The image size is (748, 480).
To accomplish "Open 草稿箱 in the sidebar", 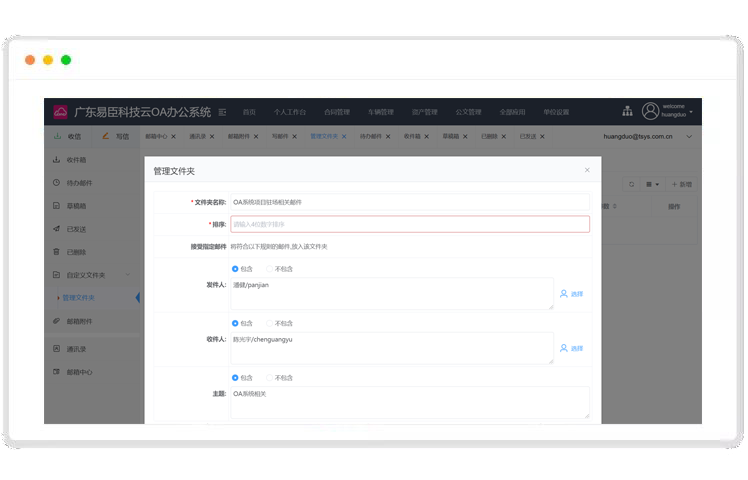I will click(x=93, y=206).
